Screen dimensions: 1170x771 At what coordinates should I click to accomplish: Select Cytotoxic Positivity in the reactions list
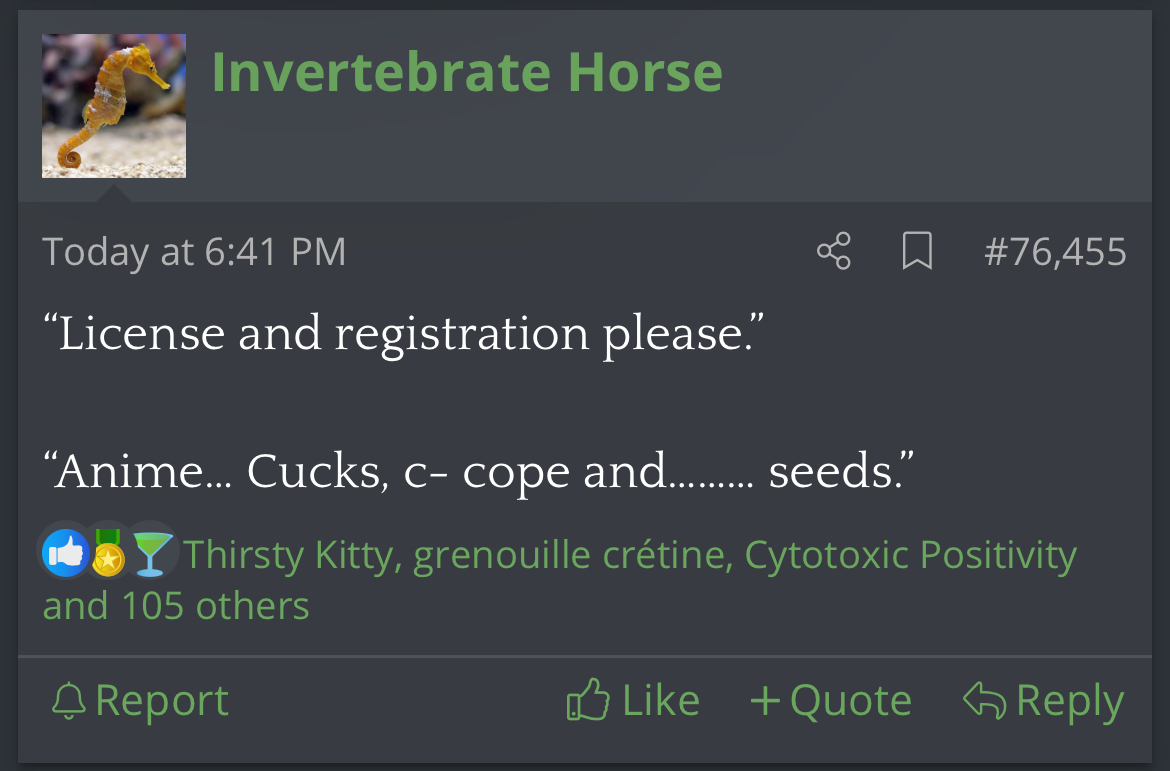tap(910, 555)
